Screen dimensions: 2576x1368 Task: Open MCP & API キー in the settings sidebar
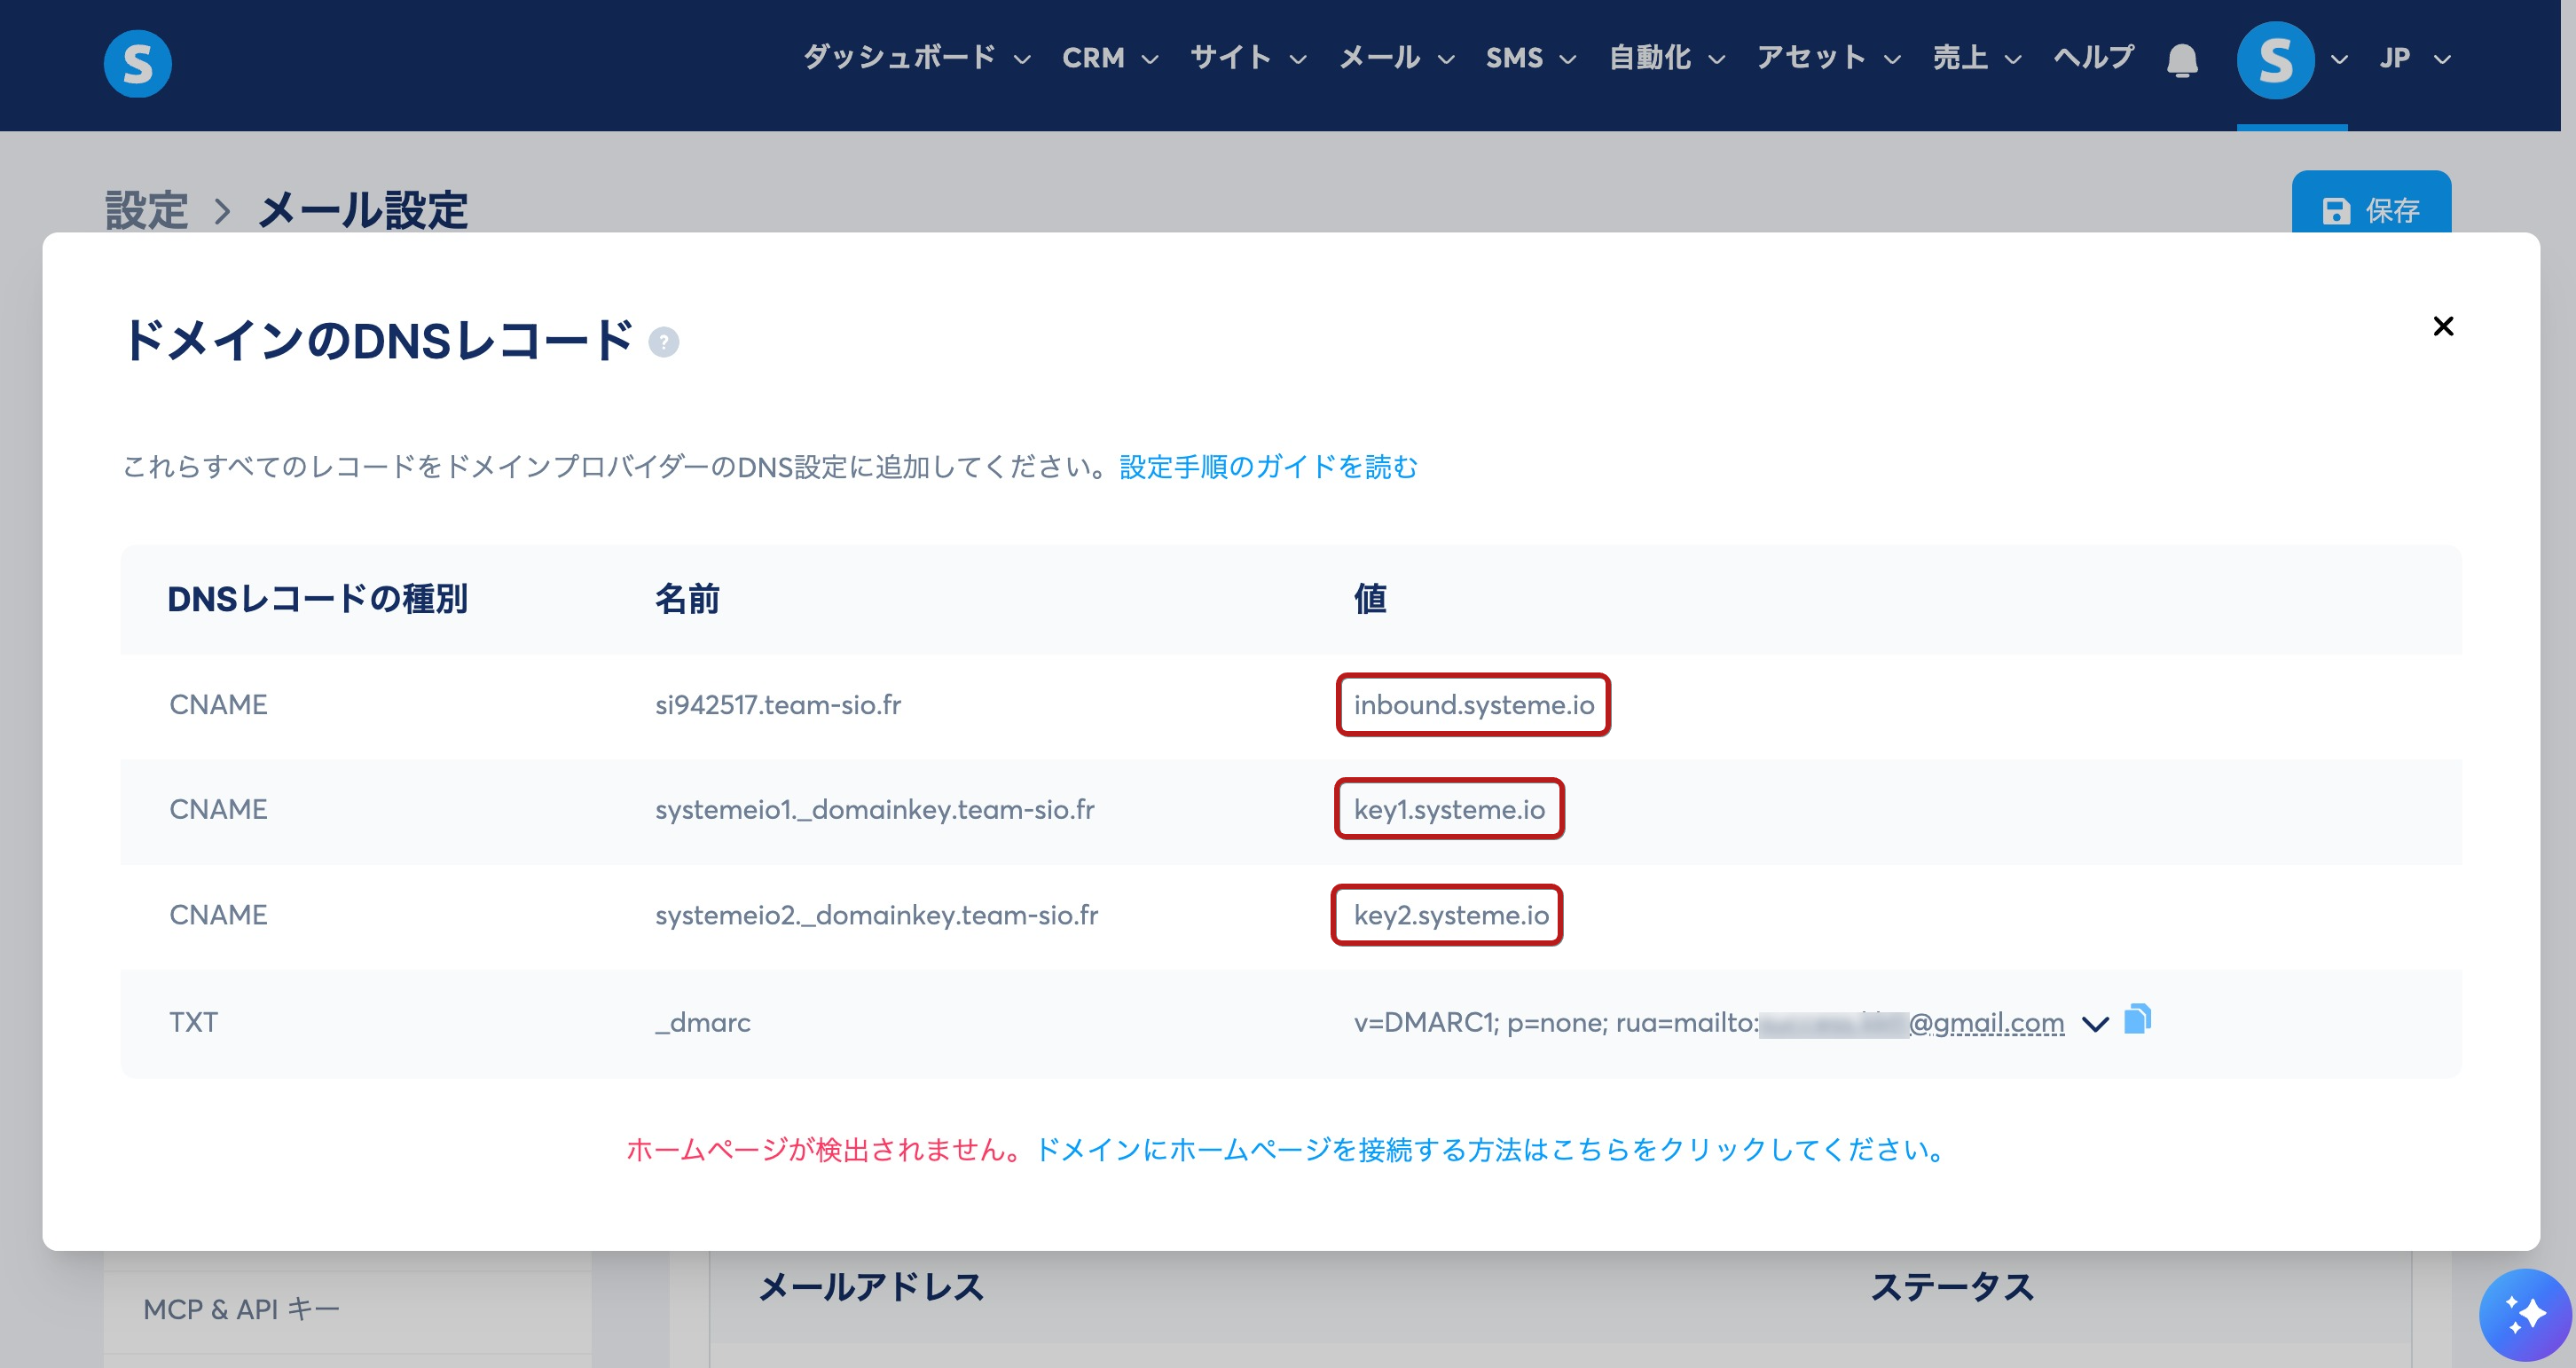242,1309
